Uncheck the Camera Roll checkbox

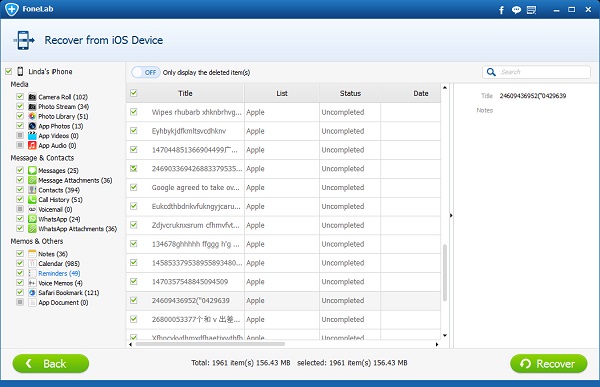(20, 96)
